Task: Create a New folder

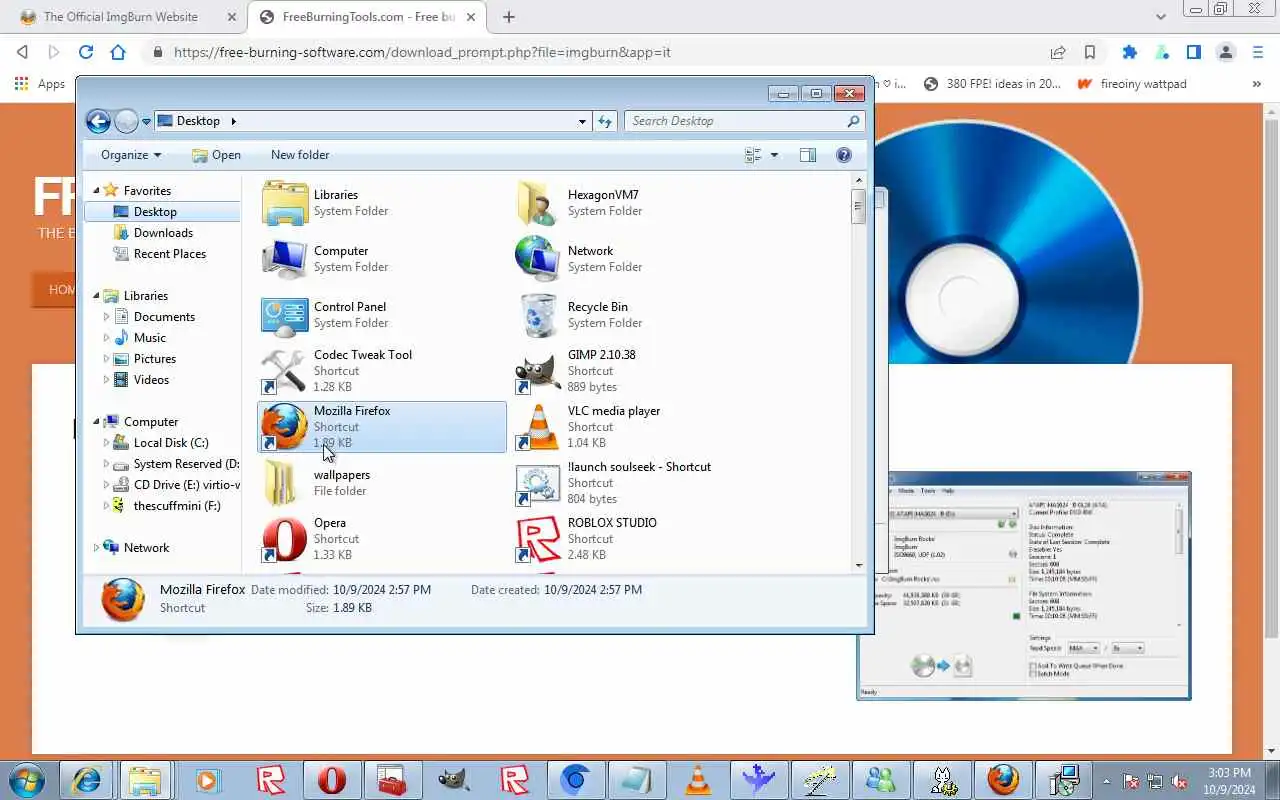Action: (x=300, y=155)
